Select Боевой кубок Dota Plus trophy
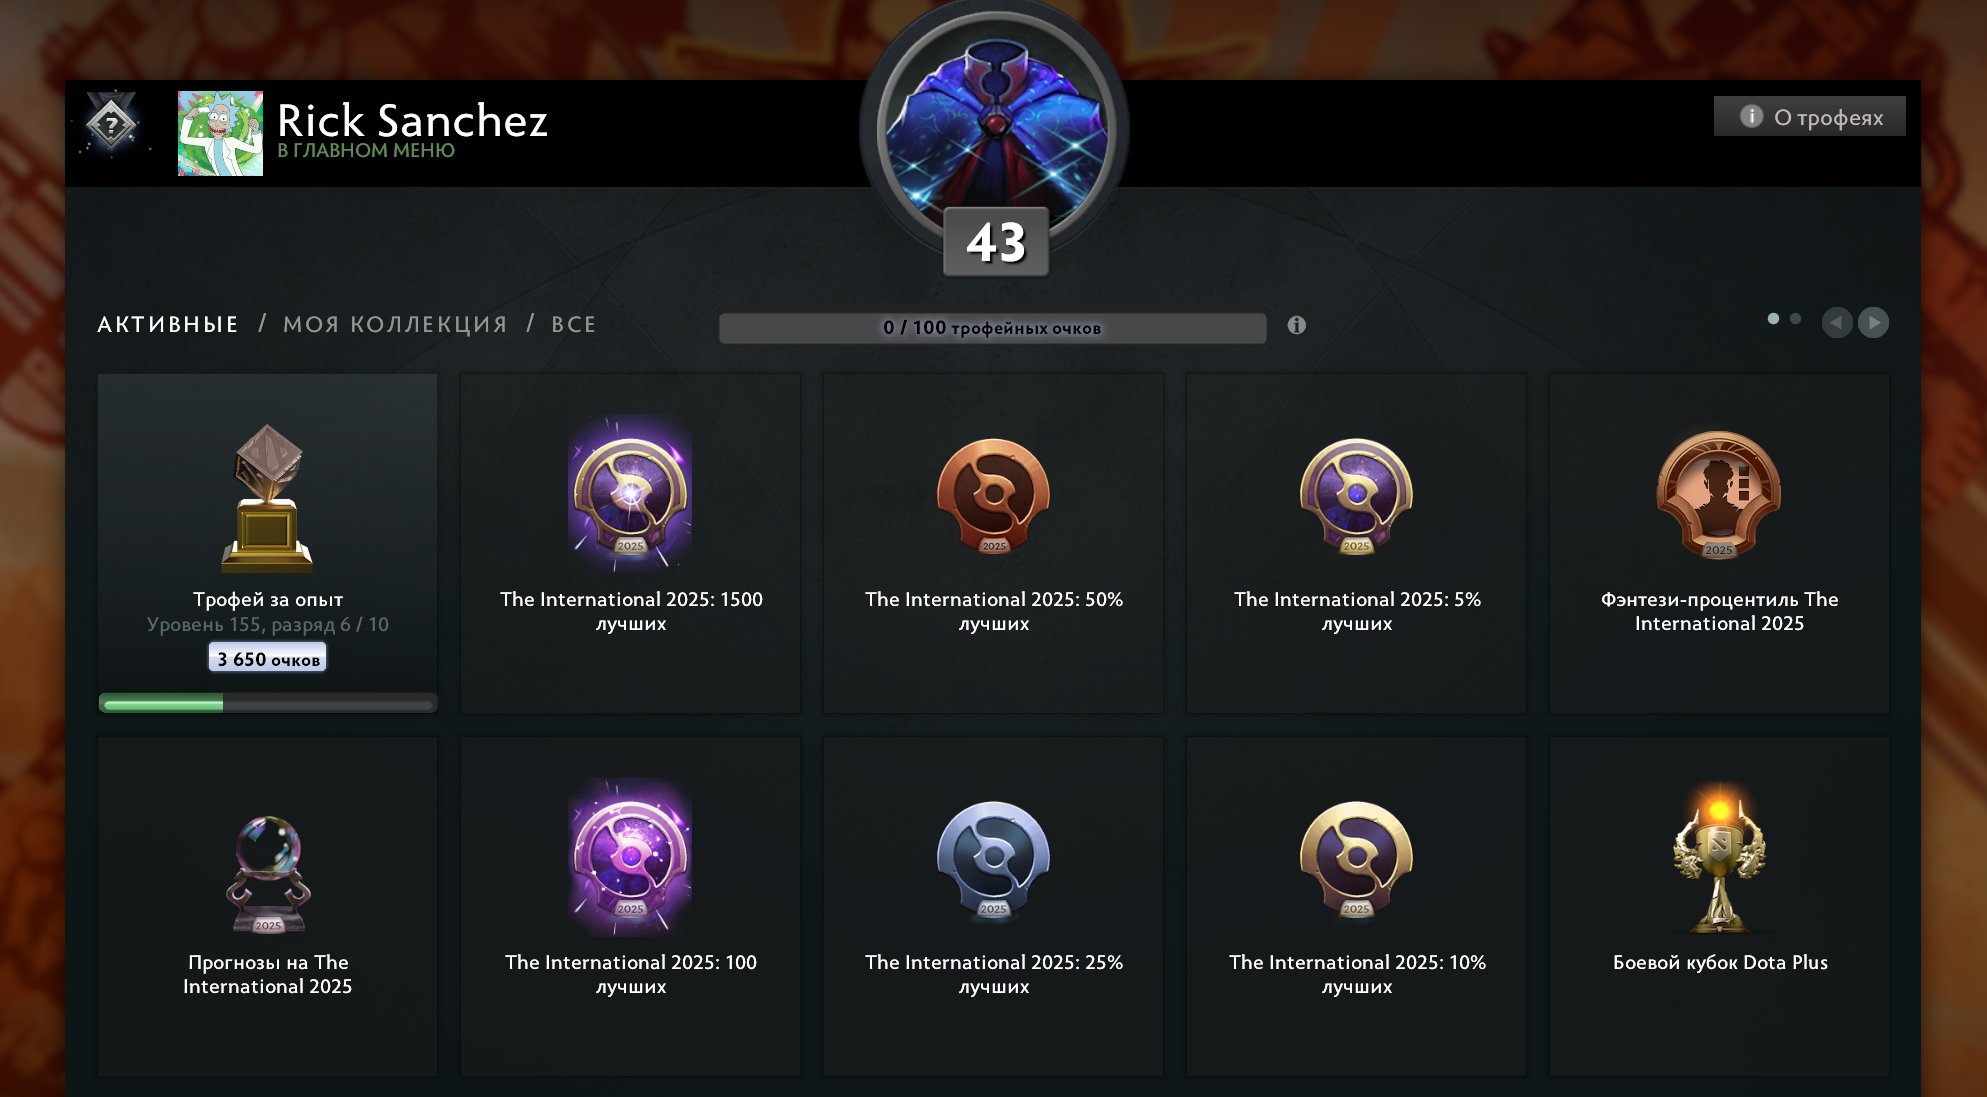The width and height of the screenshot is (1987, 1097). (1719, 906)
